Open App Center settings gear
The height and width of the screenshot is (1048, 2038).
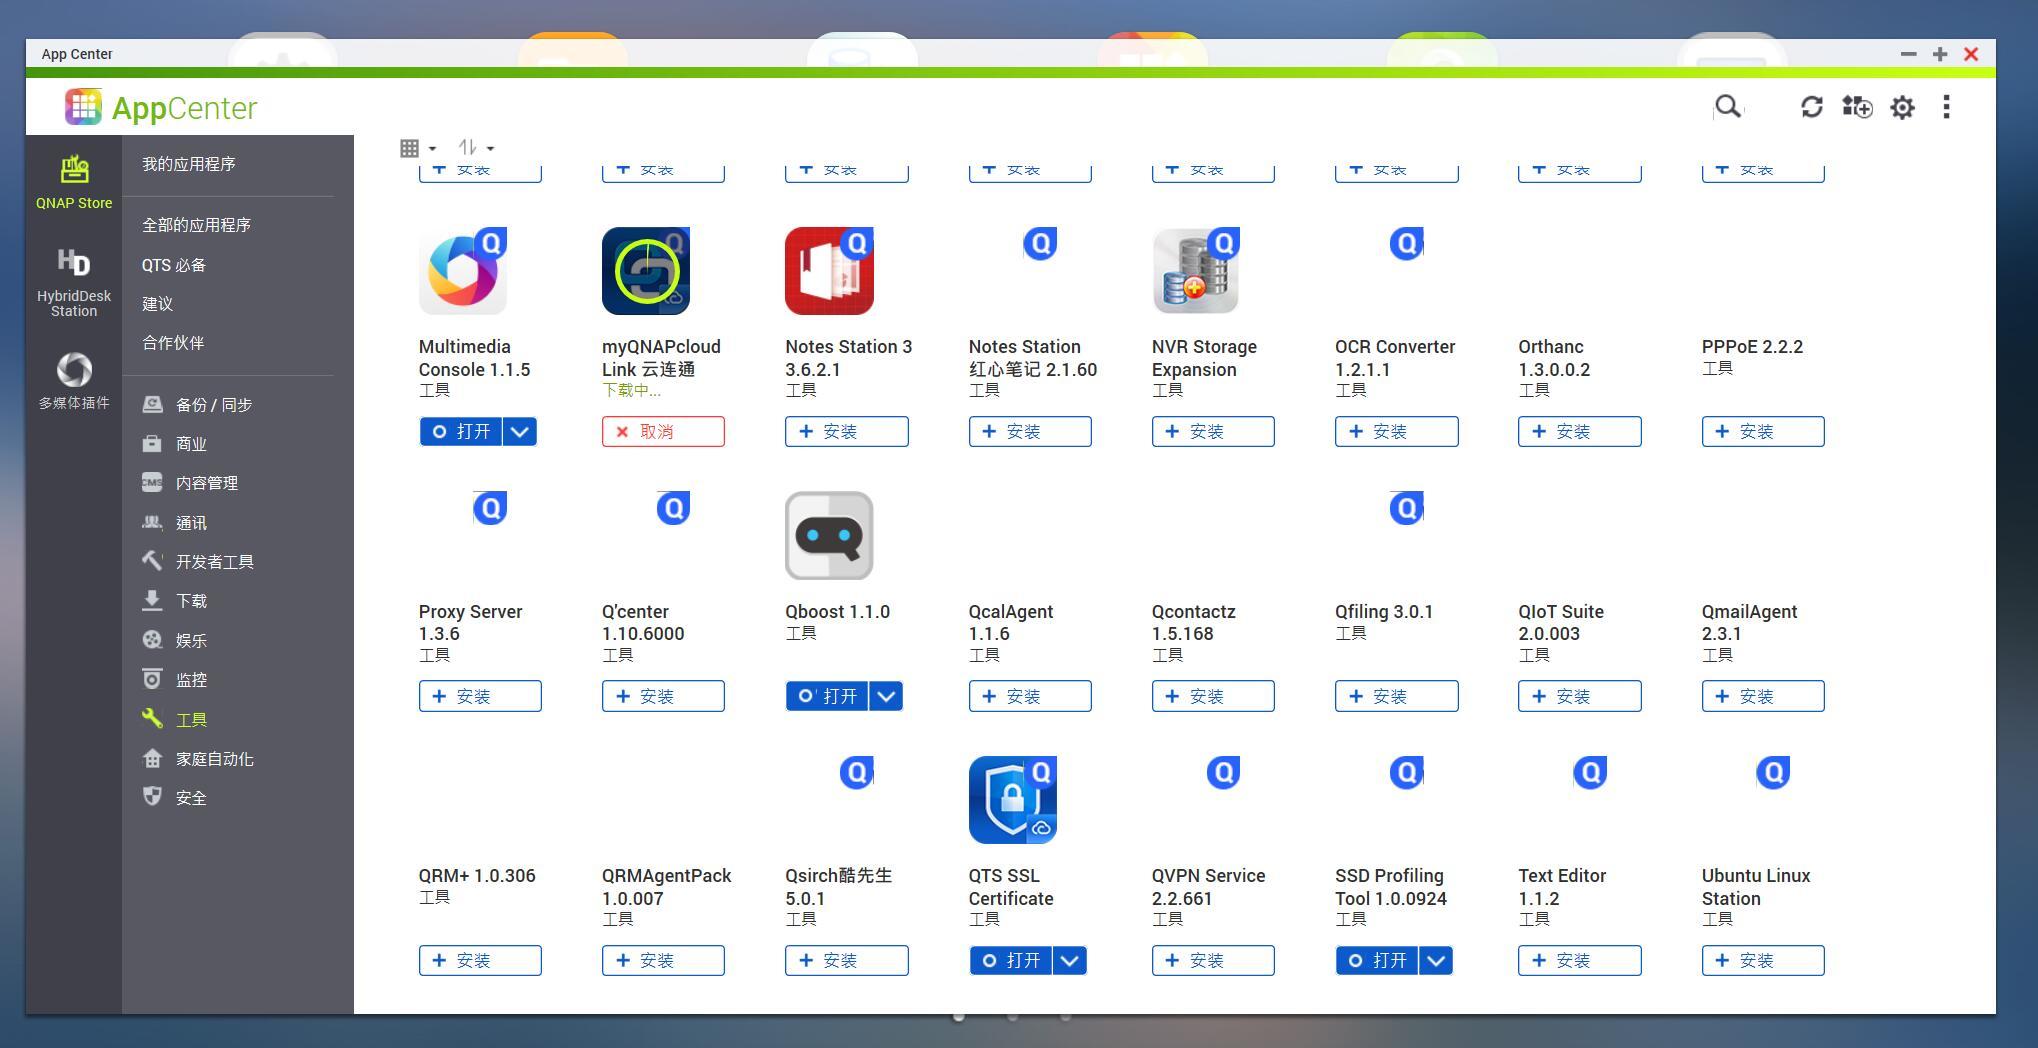[x=1902, y=107]
